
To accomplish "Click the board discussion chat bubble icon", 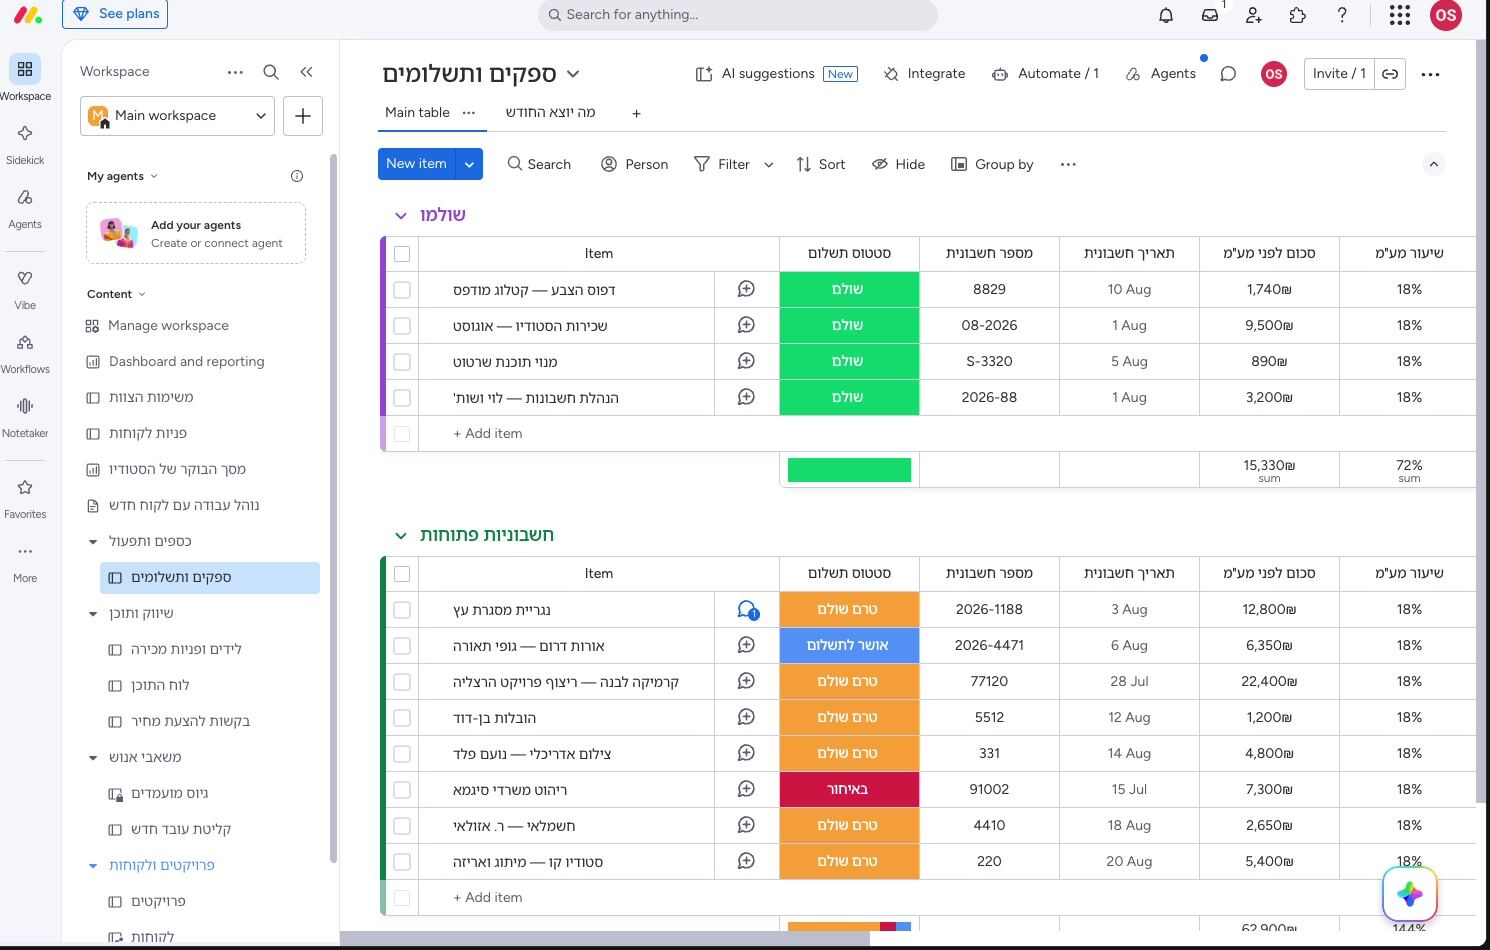I will click(1229, 74).
